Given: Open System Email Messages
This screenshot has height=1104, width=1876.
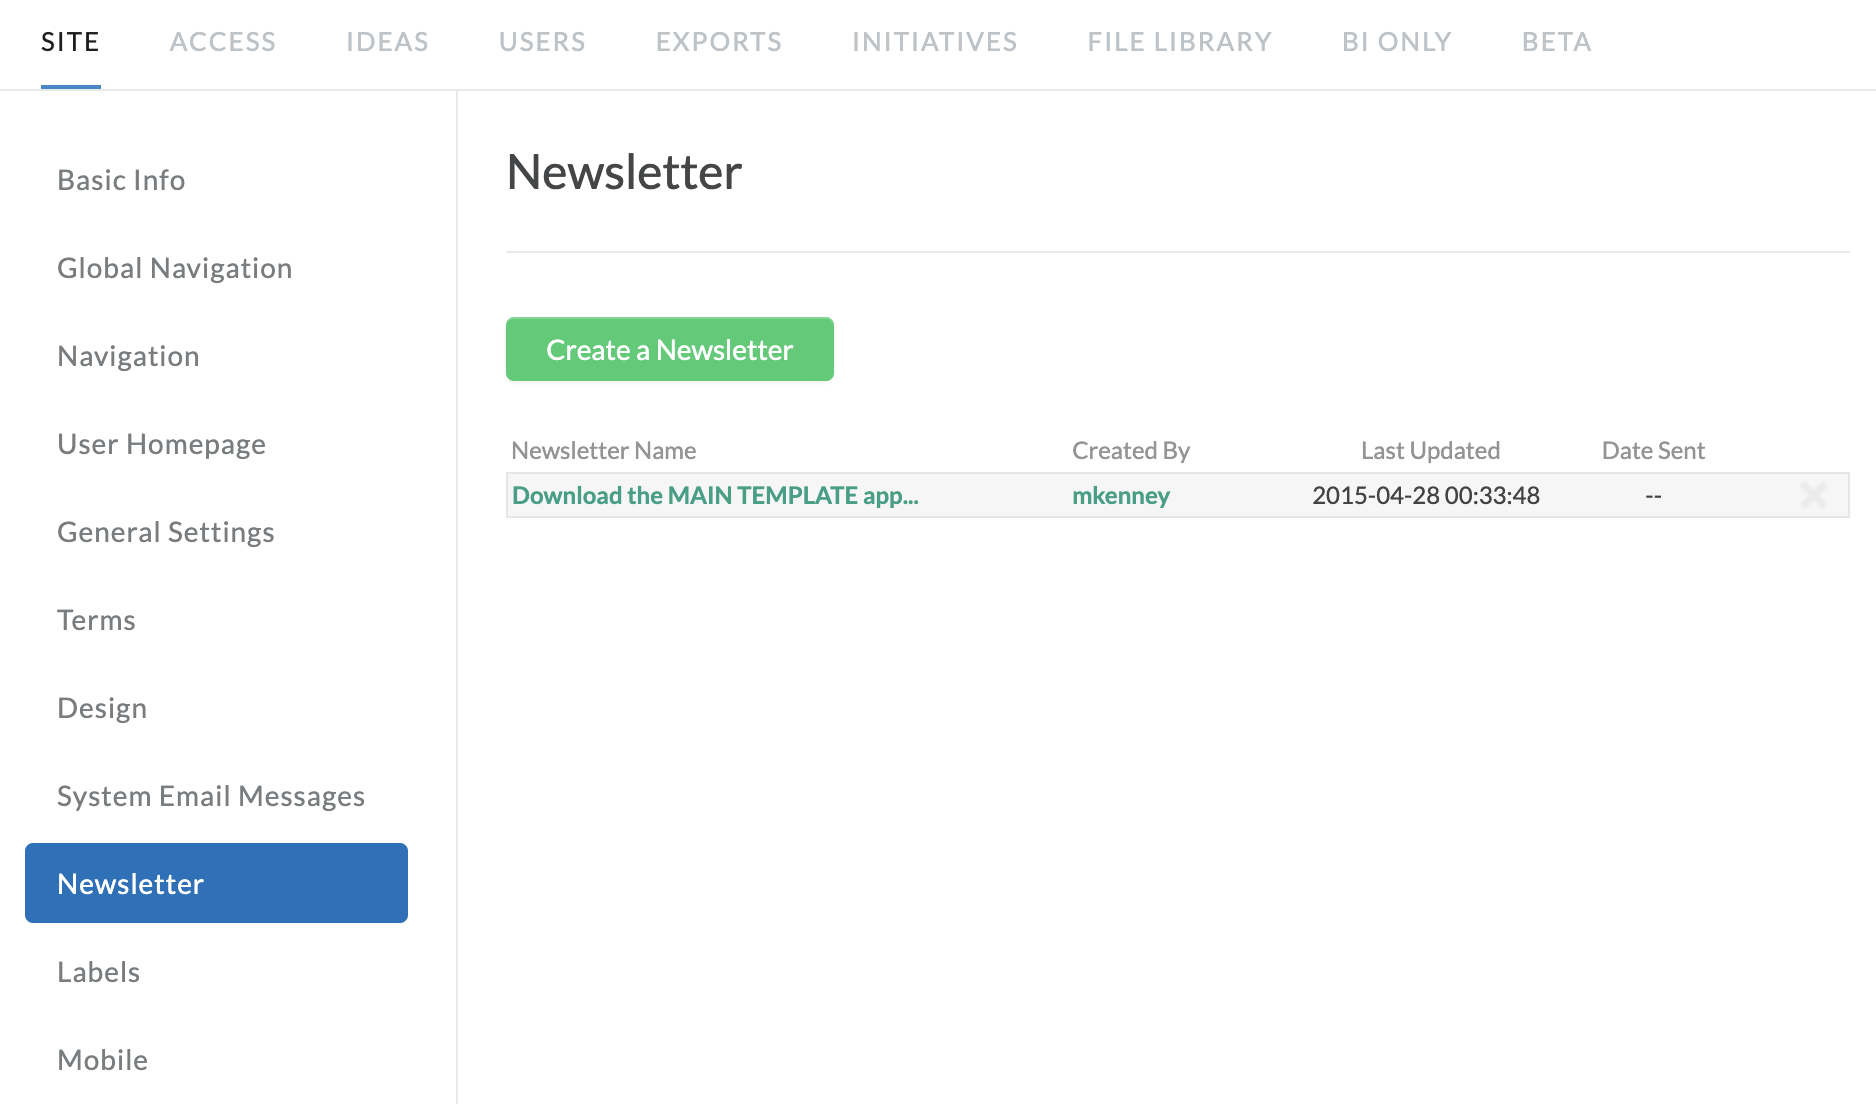Looking at the screenshot, I should [x=211, y=796].
